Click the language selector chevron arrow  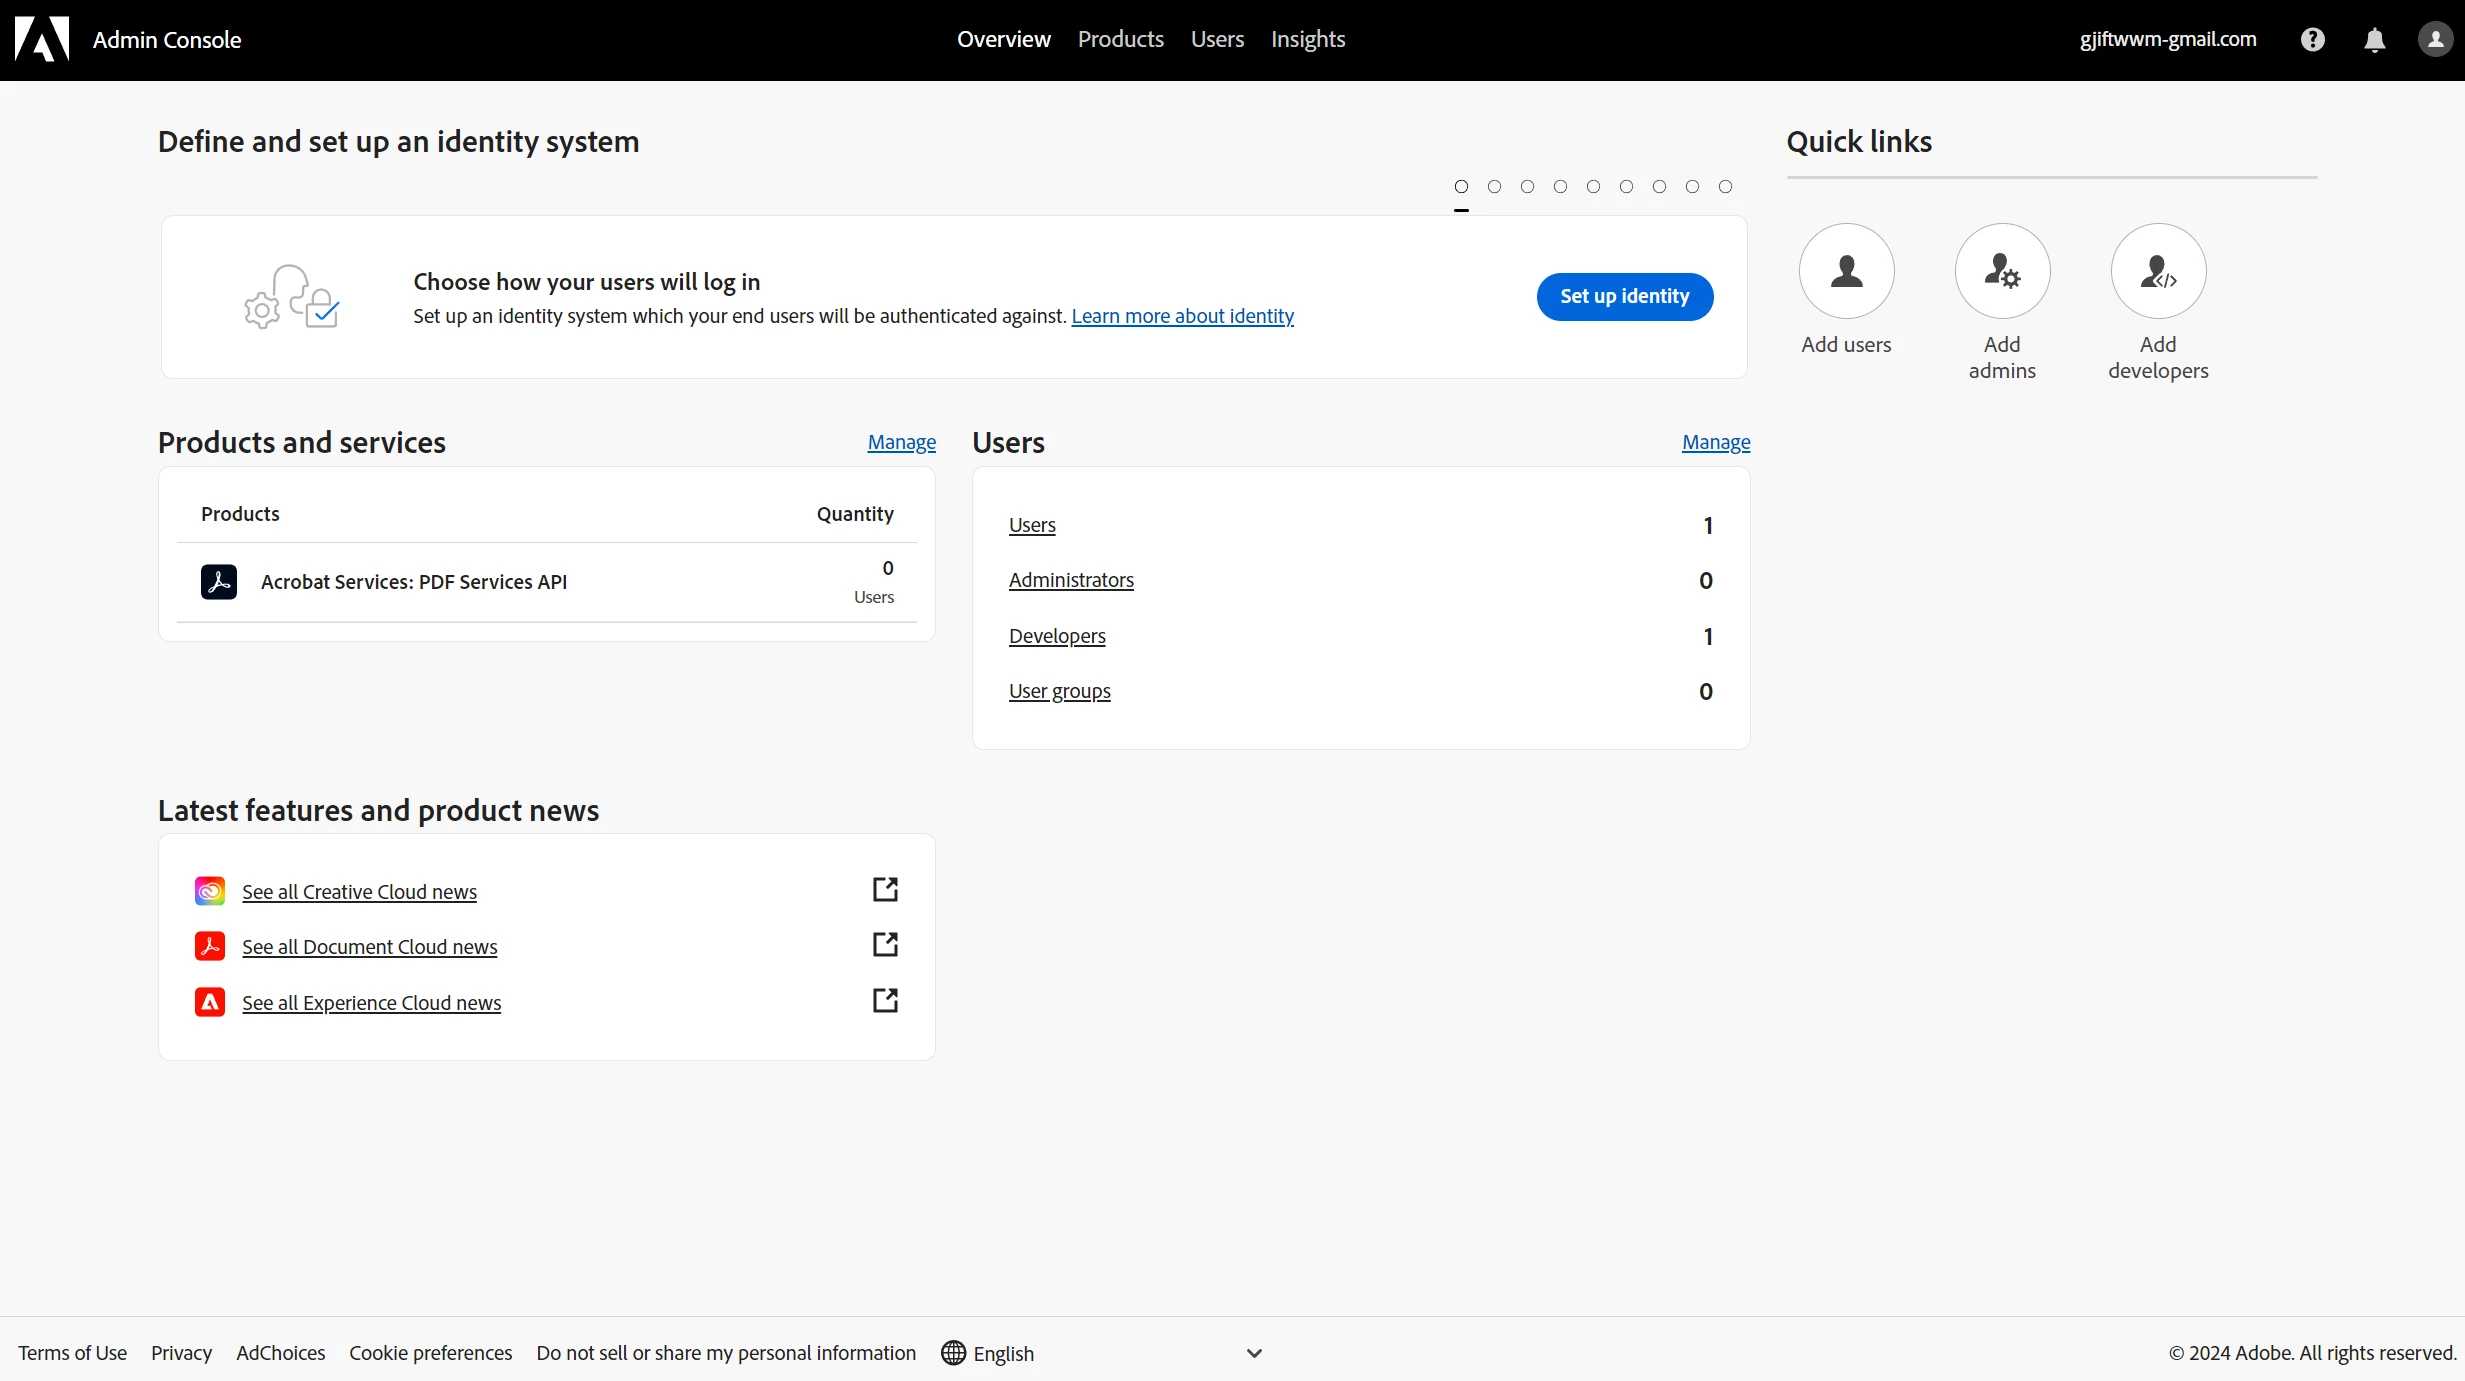click(1254, 1353)
